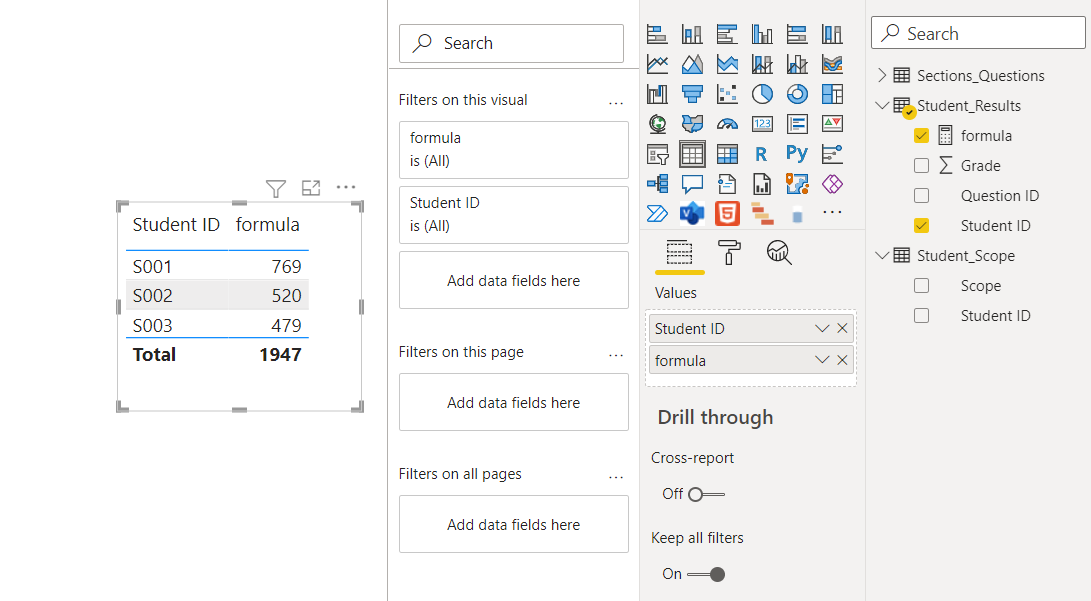1091x601 pixels.
Task: Select the R script visual
Action: [x=762, y=154]
